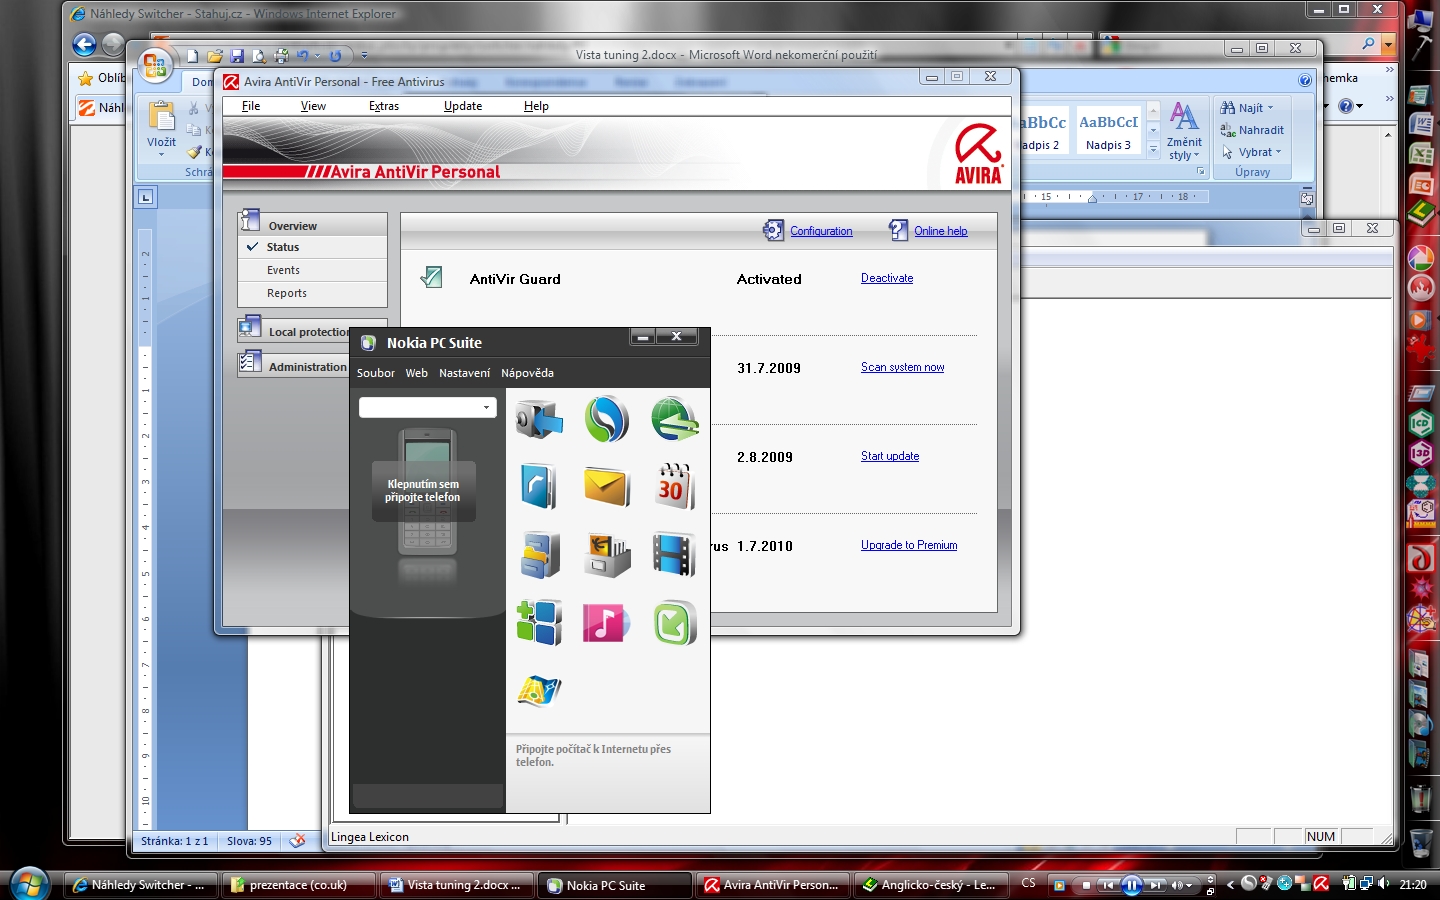Screen dimensions: 1440x900
Task: Click the Start update link
Action: pyautogui.click(x=890, y=456)
